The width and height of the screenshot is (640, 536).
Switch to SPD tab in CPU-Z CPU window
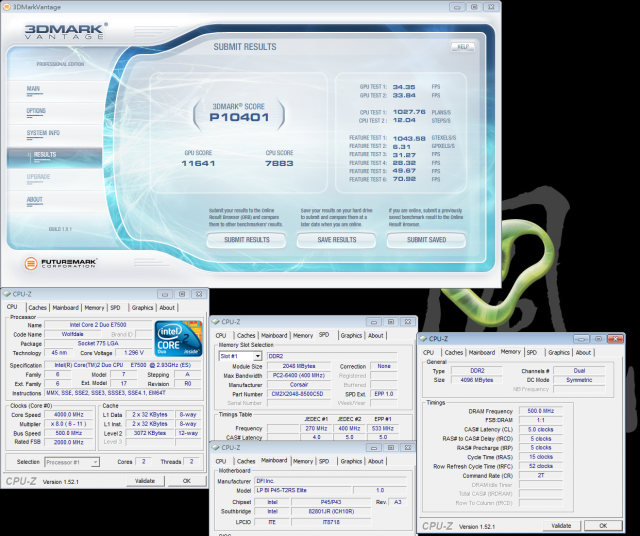coord(116,307)
